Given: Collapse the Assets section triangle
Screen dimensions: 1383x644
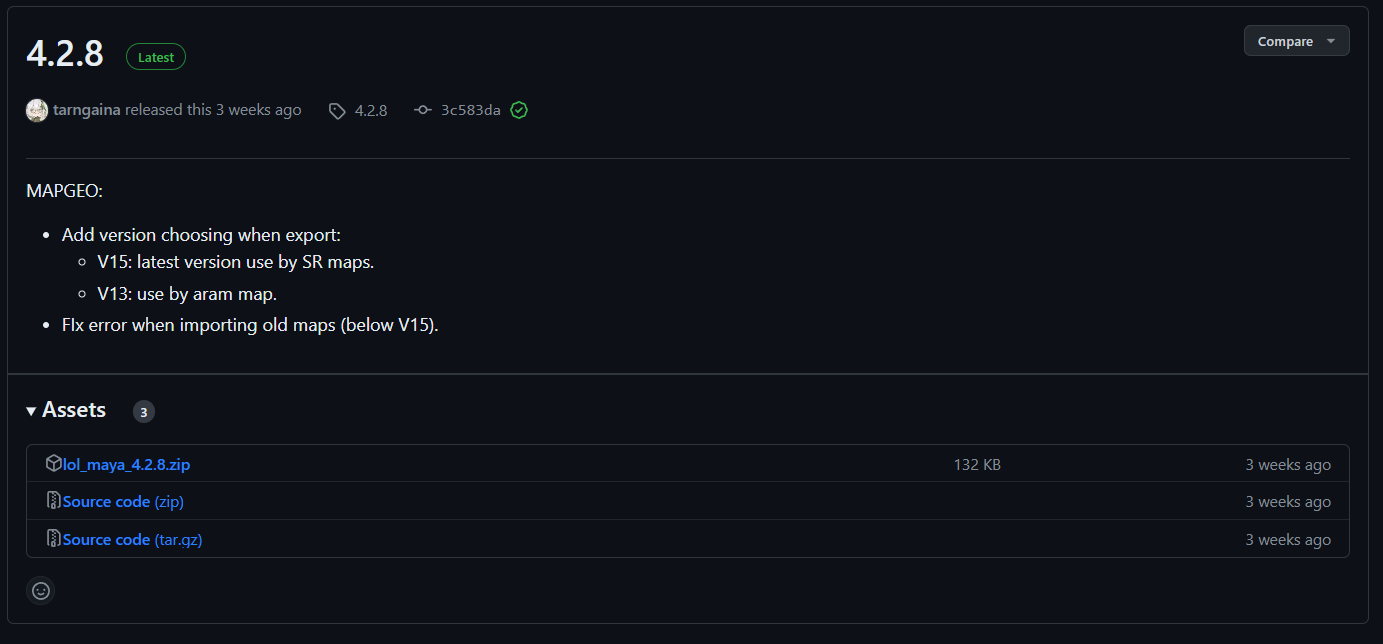Looking at the screenshot, I should click(32, 411).
